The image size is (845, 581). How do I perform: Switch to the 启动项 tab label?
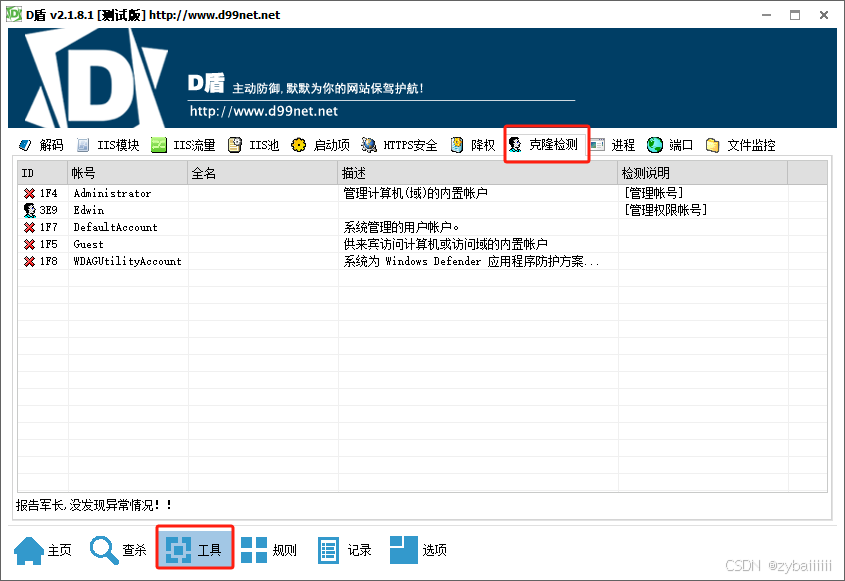(x=331, y=145)
